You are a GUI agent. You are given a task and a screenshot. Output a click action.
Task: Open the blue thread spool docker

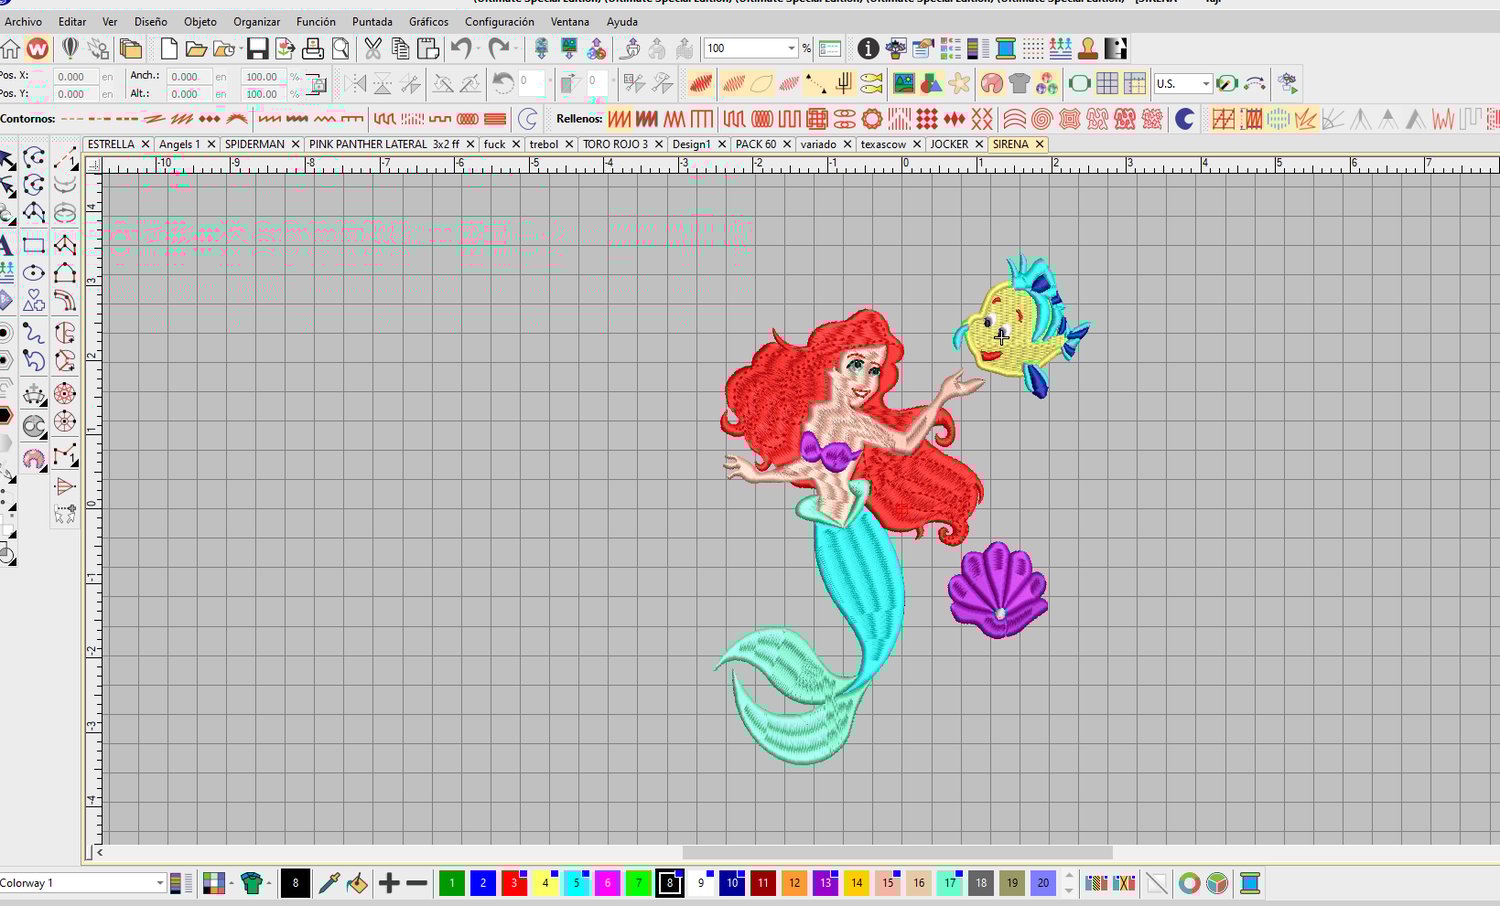[1006, 48]
